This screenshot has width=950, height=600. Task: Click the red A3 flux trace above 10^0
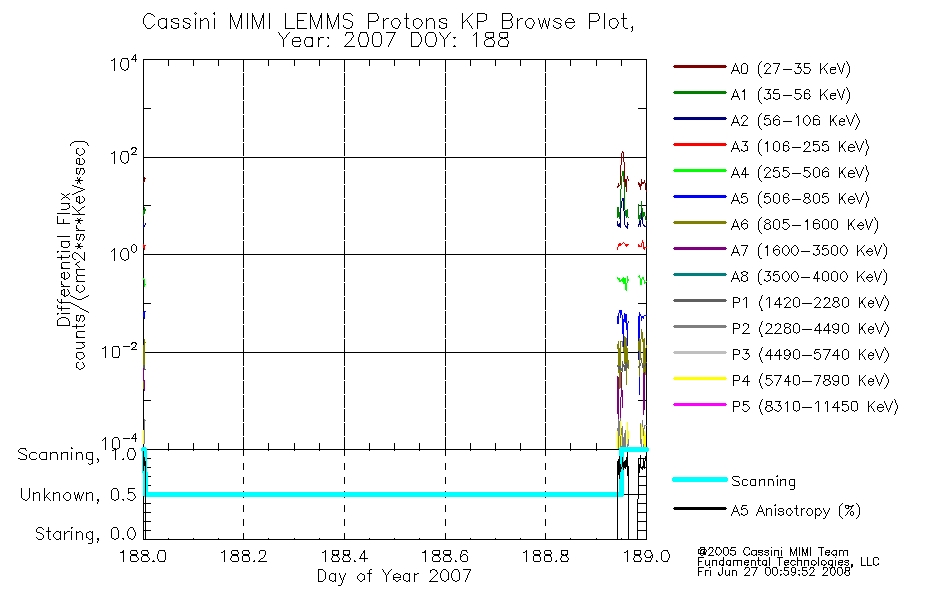tap(631, 245)
